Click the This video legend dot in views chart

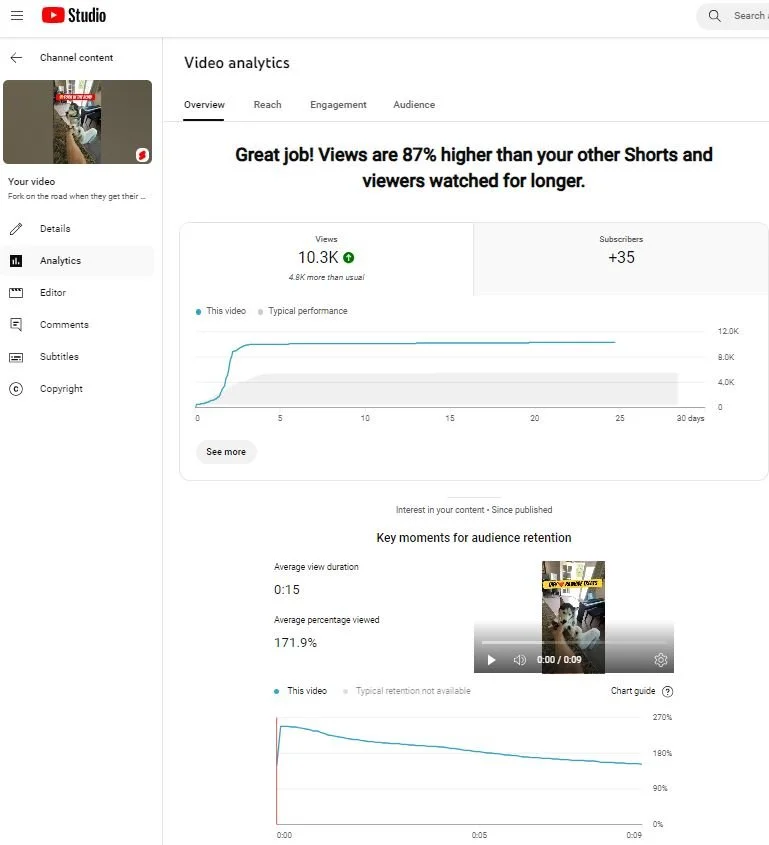[x=198, y=311]
